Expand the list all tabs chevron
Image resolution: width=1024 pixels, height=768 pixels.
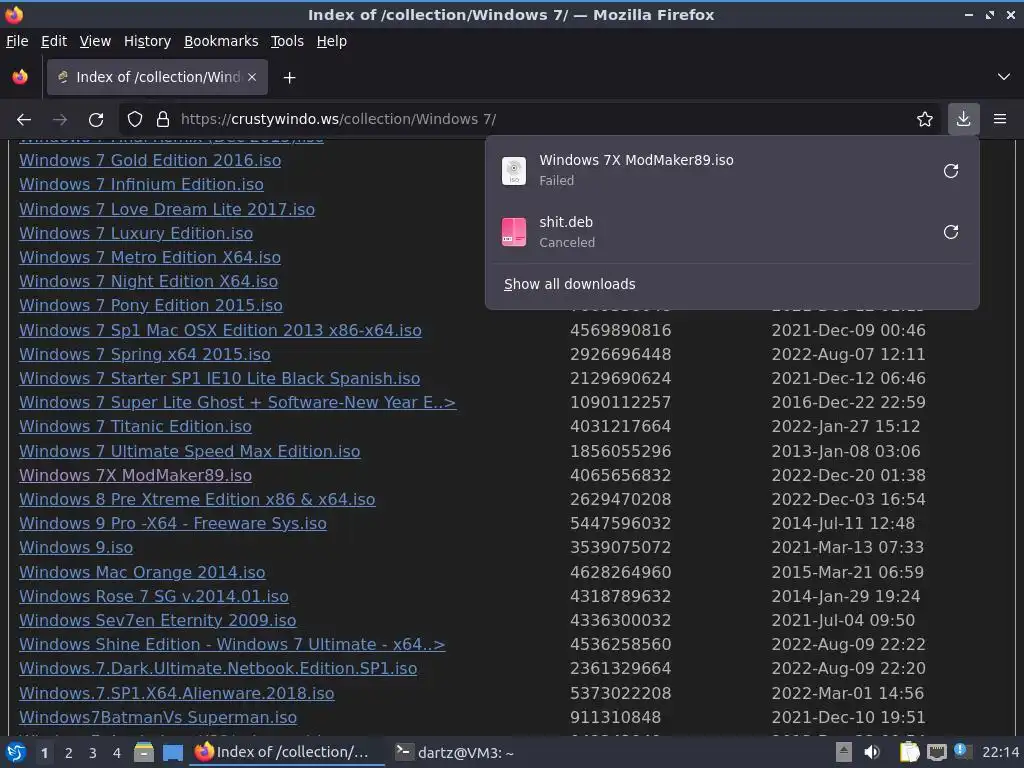[1004, 77]
